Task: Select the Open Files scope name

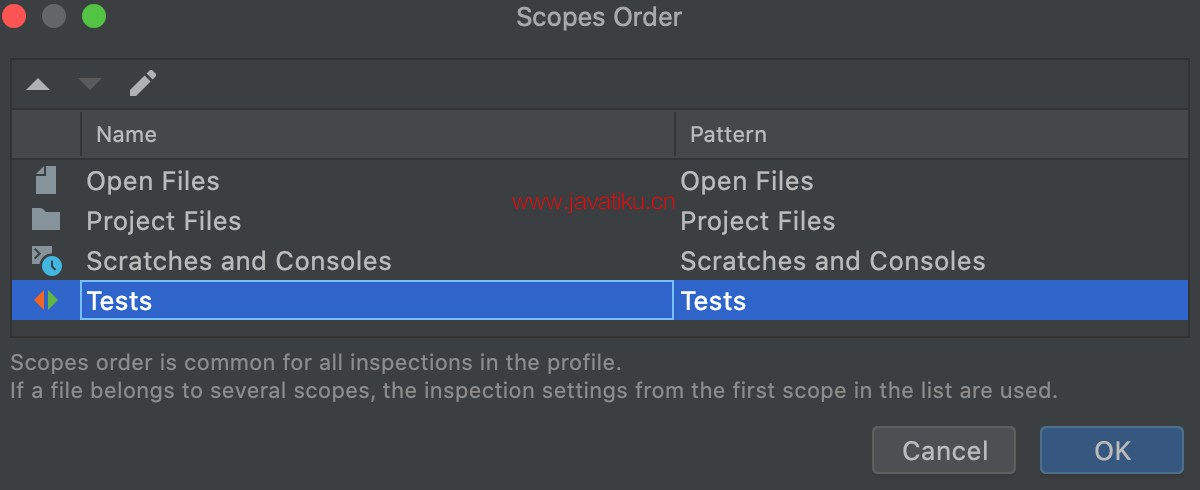Action: [x=153, y=181]
